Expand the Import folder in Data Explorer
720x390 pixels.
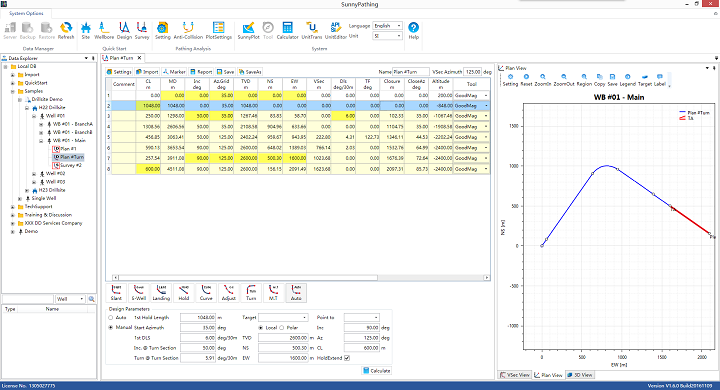13,74
